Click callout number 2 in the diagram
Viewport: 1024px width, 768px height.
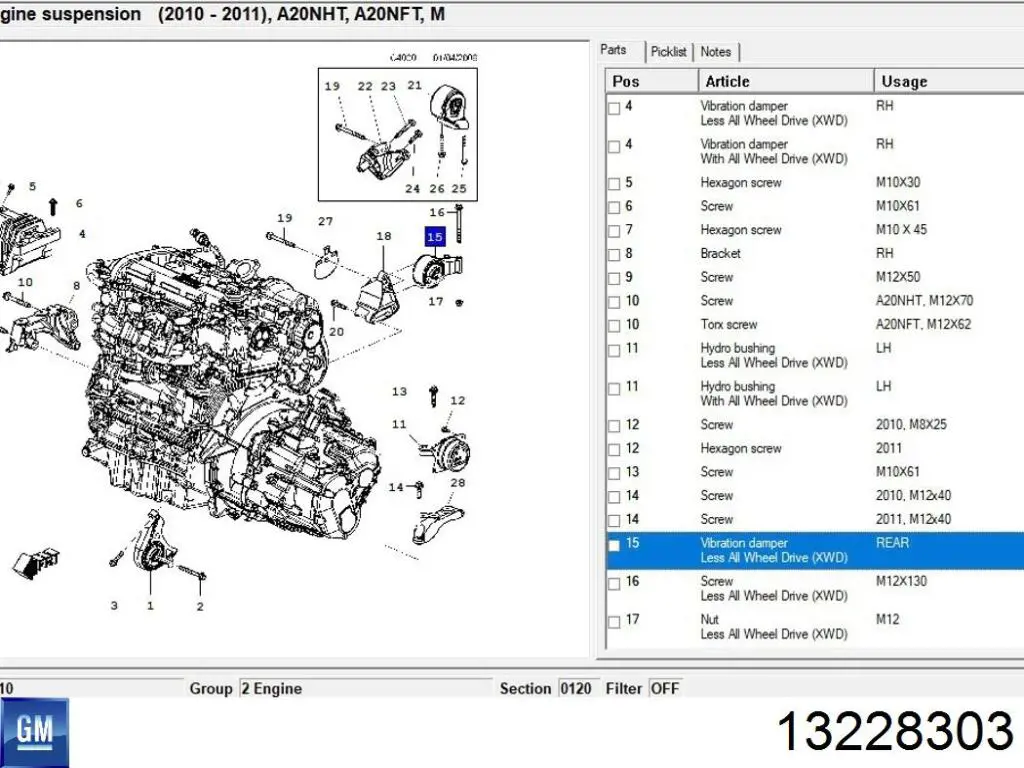pos(200,607)
